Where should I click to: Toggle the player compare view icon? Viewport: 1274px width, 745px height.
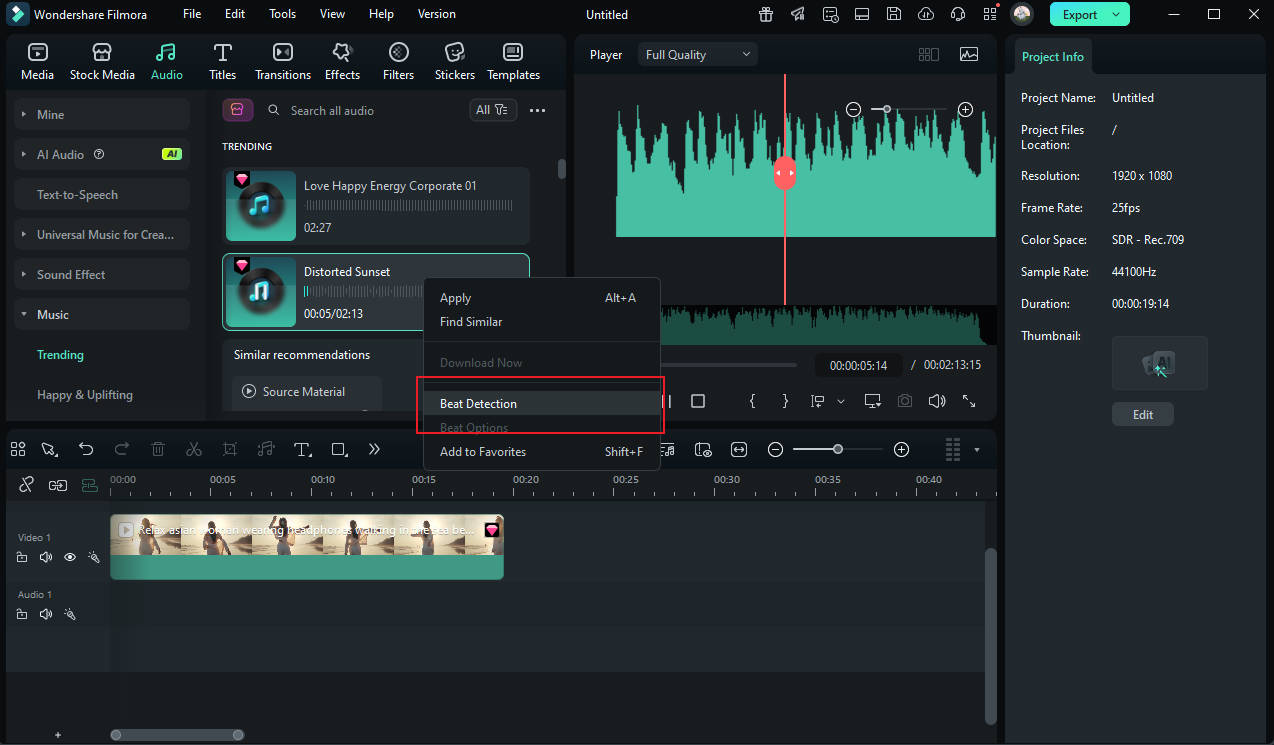pos(929,55)
